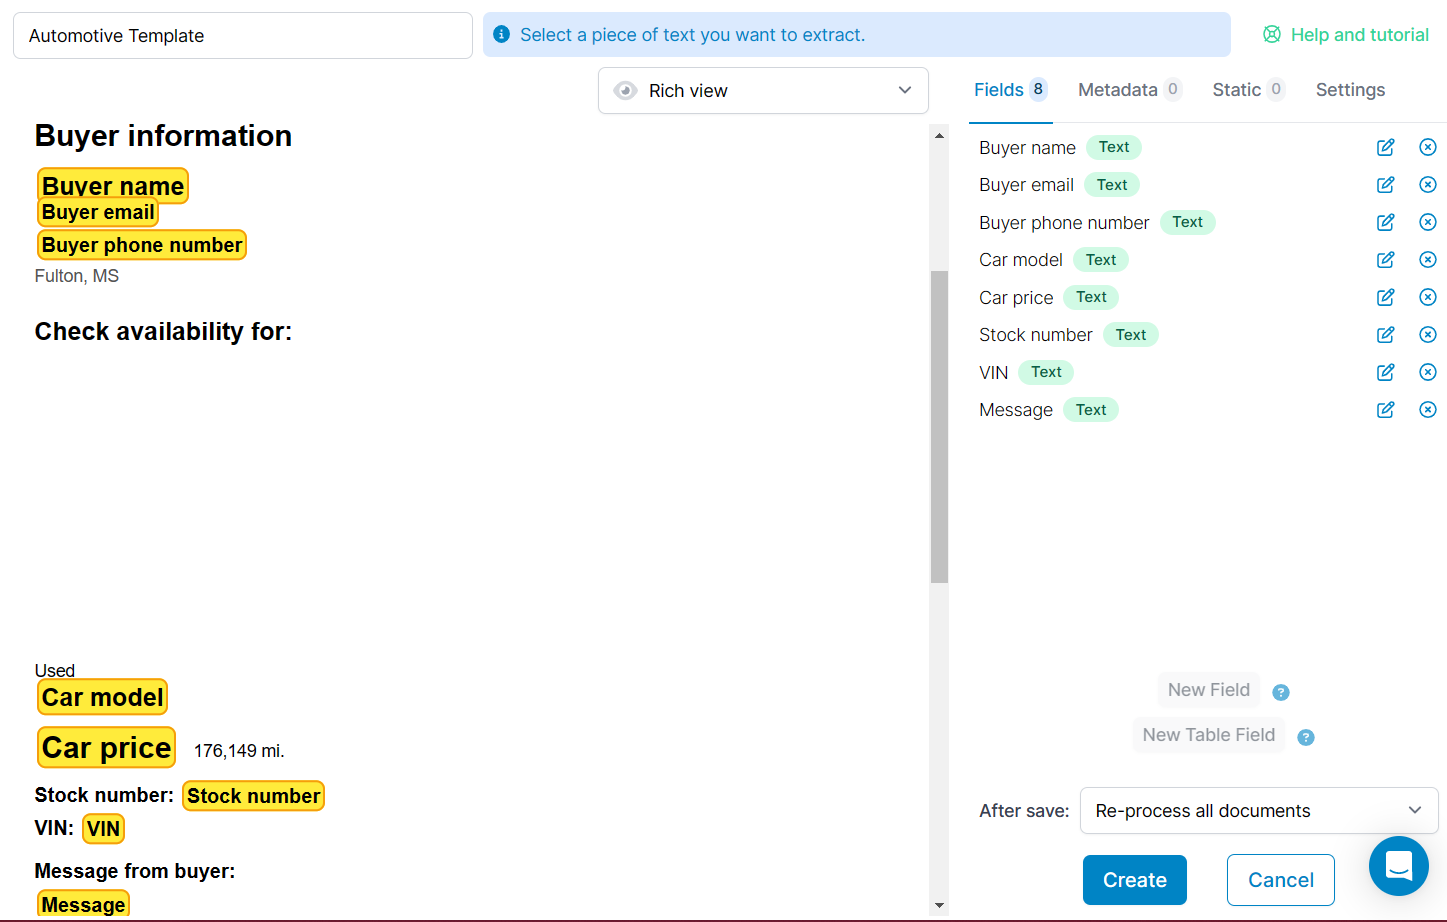Click the edit icon next to Buyer name field
Viewport: 1447px width, 922px height.
click(1385, 146)
